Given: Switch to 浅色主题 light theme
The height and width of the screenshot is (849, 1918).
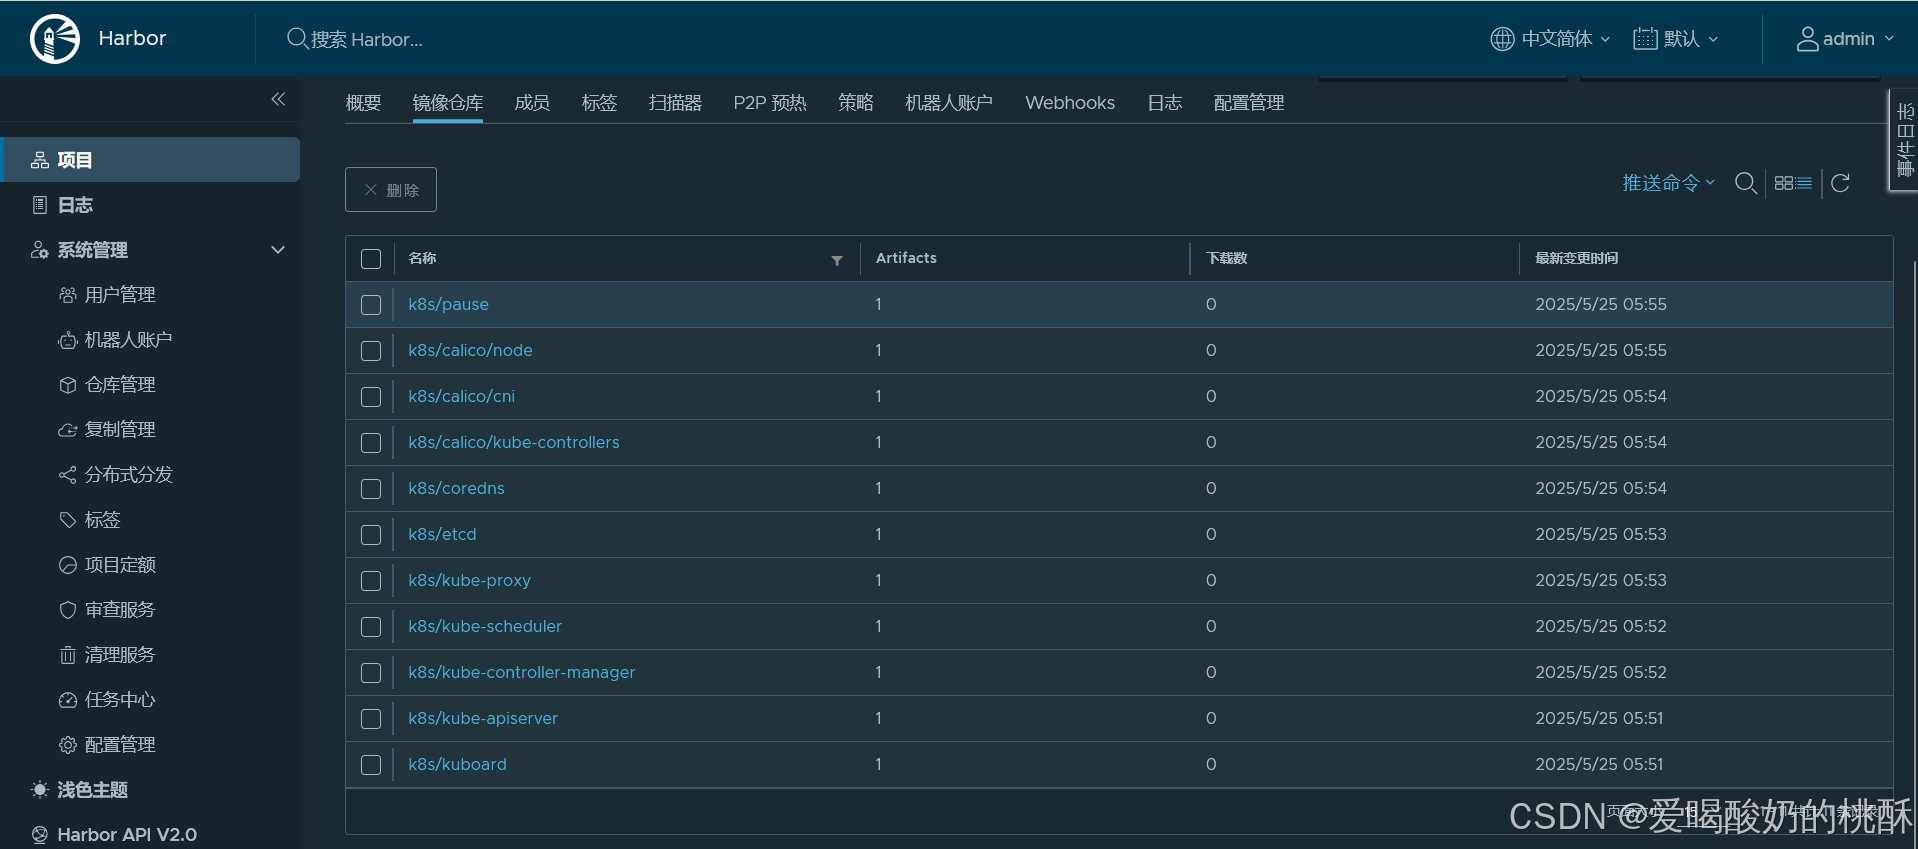Looking at the screenshot, I should click(92, 790).
